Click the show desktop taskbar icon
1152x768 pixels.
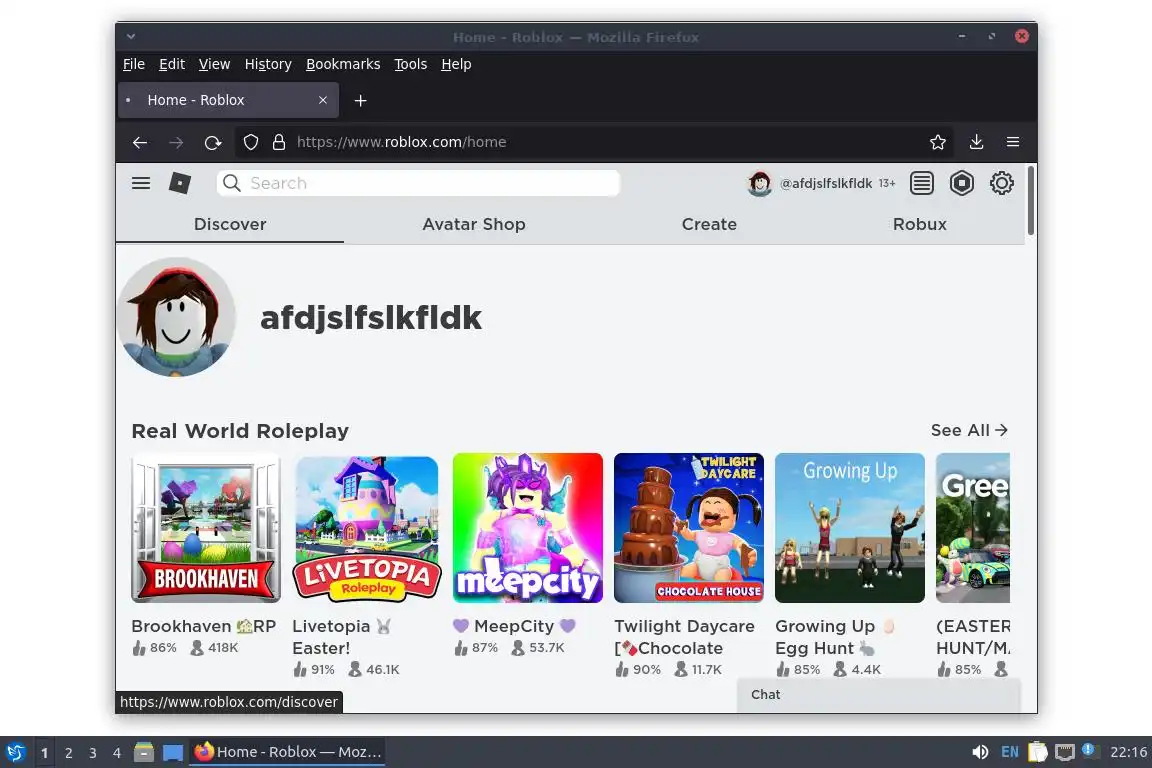[173, 752]
